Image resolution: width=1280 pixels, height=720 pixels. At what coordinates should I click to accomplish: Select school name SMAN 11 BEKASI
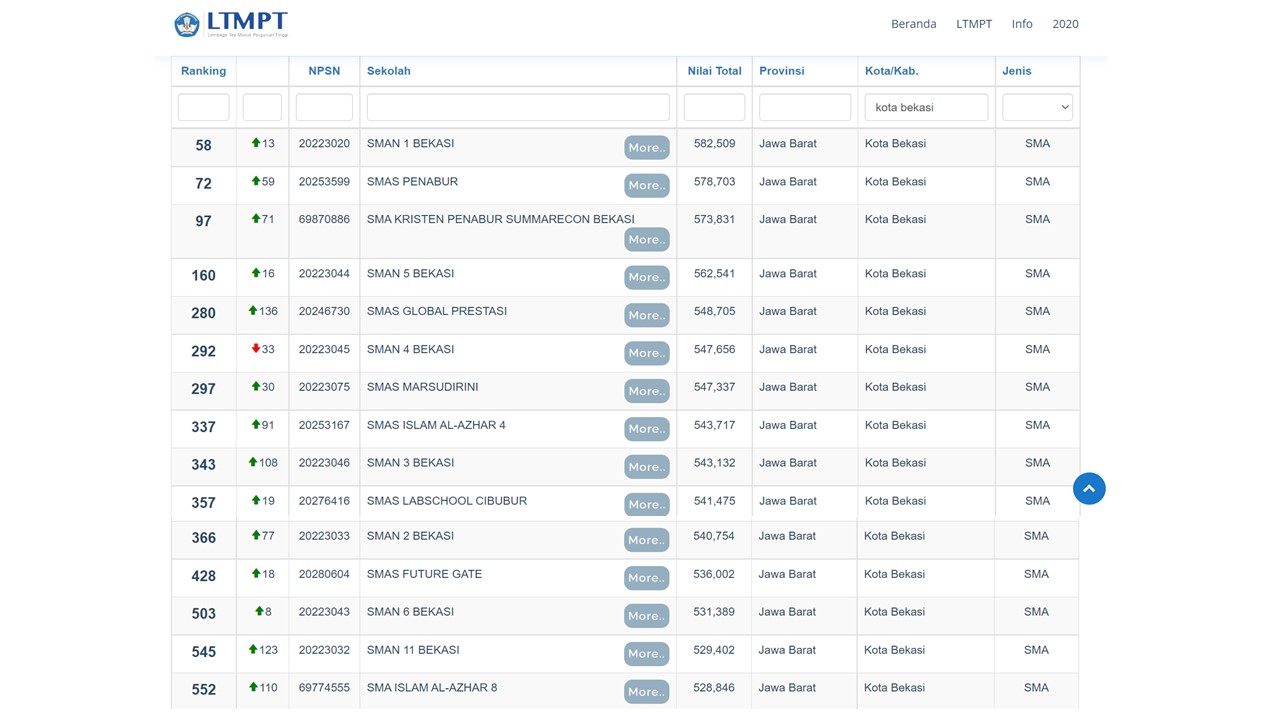[413, 650]
